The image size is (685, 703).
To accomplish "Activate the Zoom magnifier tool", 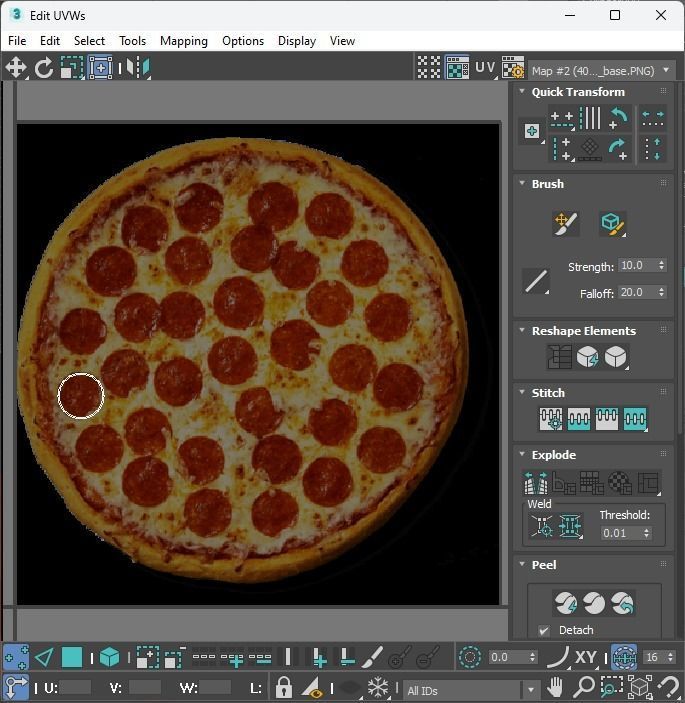I will (584, 687).
